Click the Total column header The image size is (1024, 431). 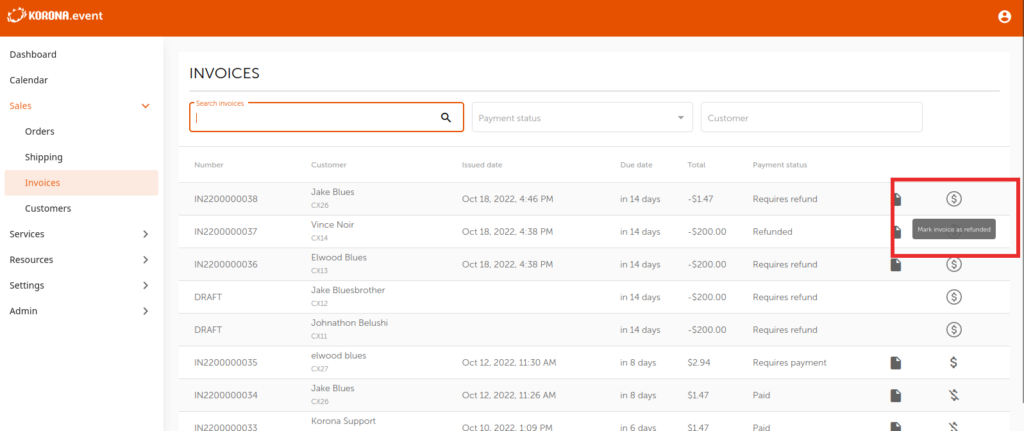click(x=696, y=165)
